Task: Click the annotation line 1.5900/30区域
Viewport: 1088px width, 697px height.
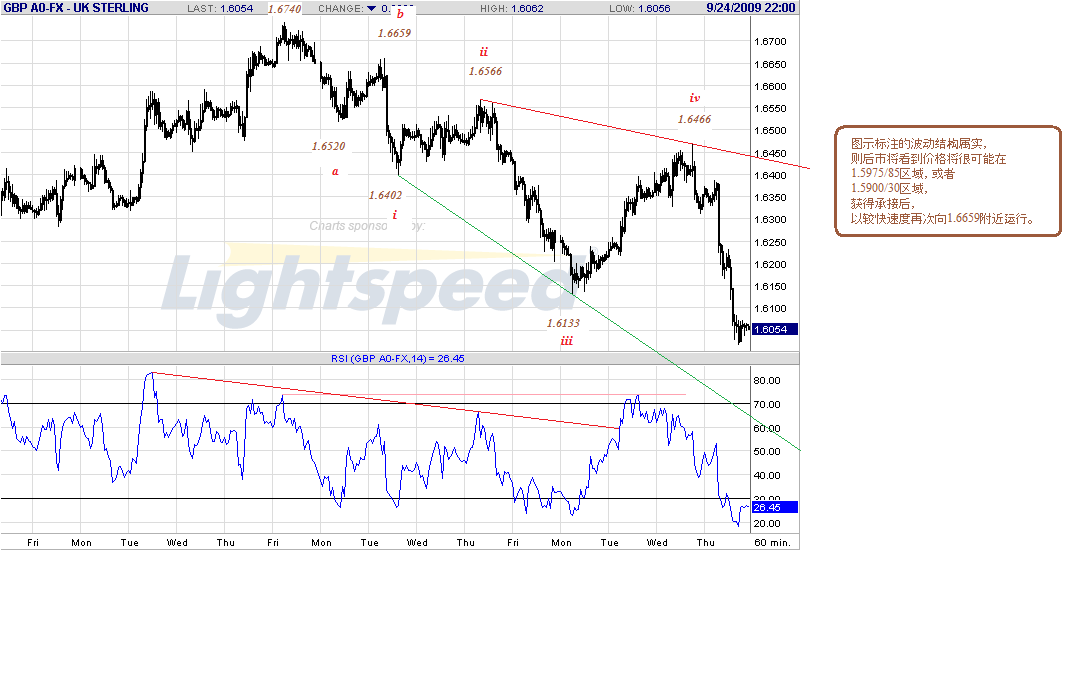Action: click(890, 188)
